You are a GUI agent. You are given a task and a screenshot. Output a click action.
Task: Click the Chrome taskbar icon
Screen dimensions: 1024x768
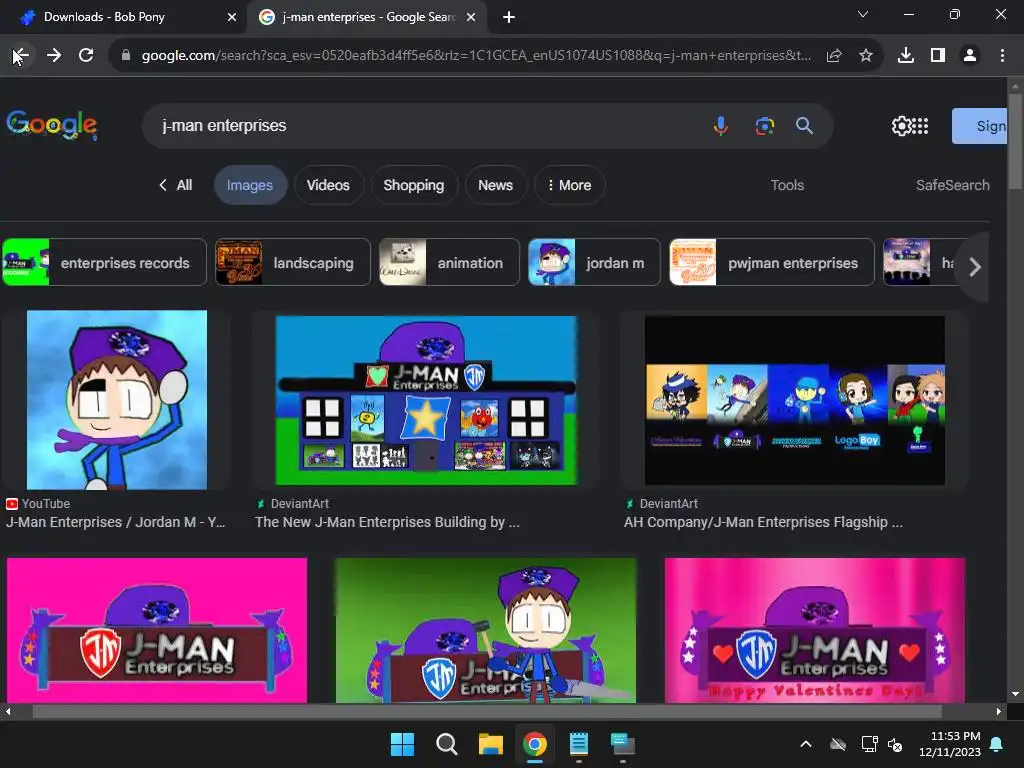pyautogui.click(x=535, y=744)
